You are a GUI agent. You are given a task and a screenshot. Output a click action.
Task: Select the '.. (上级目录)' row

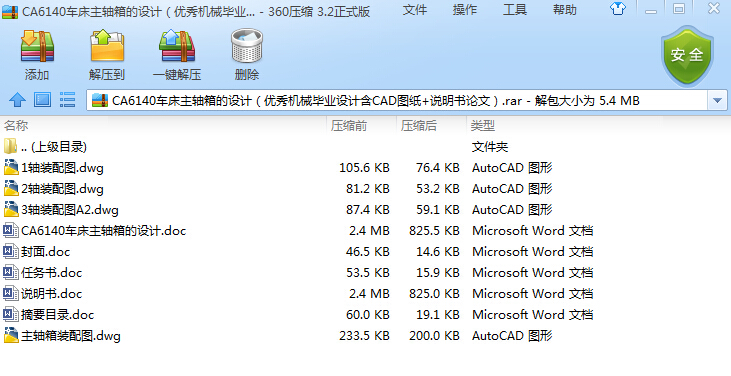(366, 146)
